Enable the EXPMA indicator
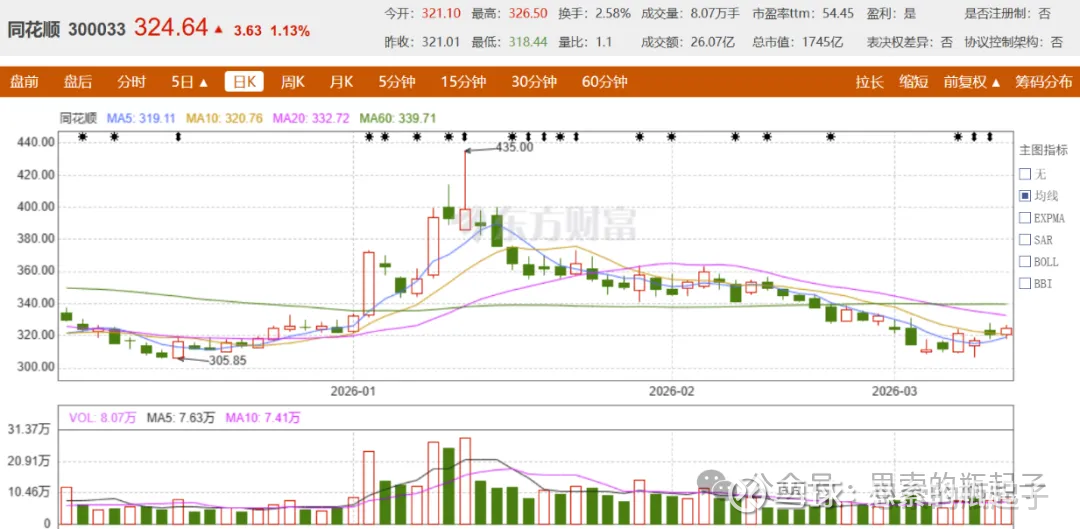Screen dimensions: 1080x529 1024,218
